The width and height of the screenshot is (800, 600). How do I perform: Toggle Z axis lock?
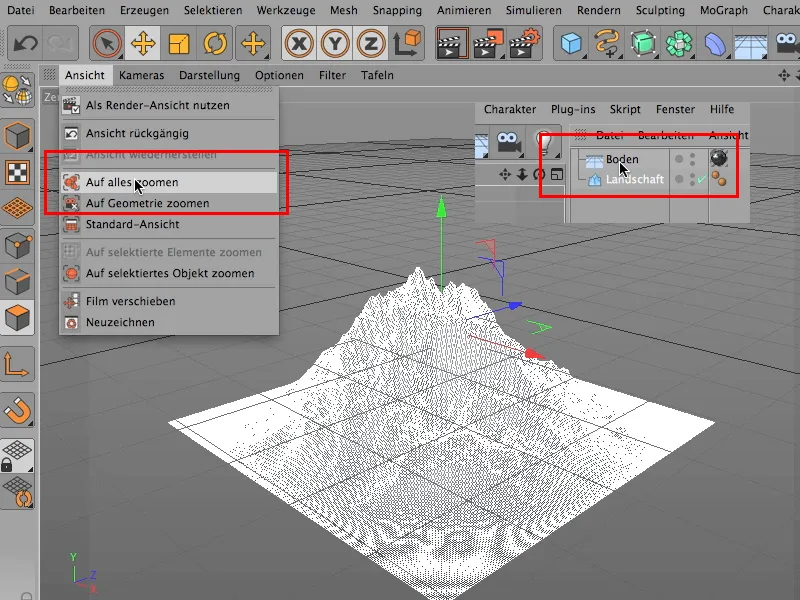pos(371,43)
